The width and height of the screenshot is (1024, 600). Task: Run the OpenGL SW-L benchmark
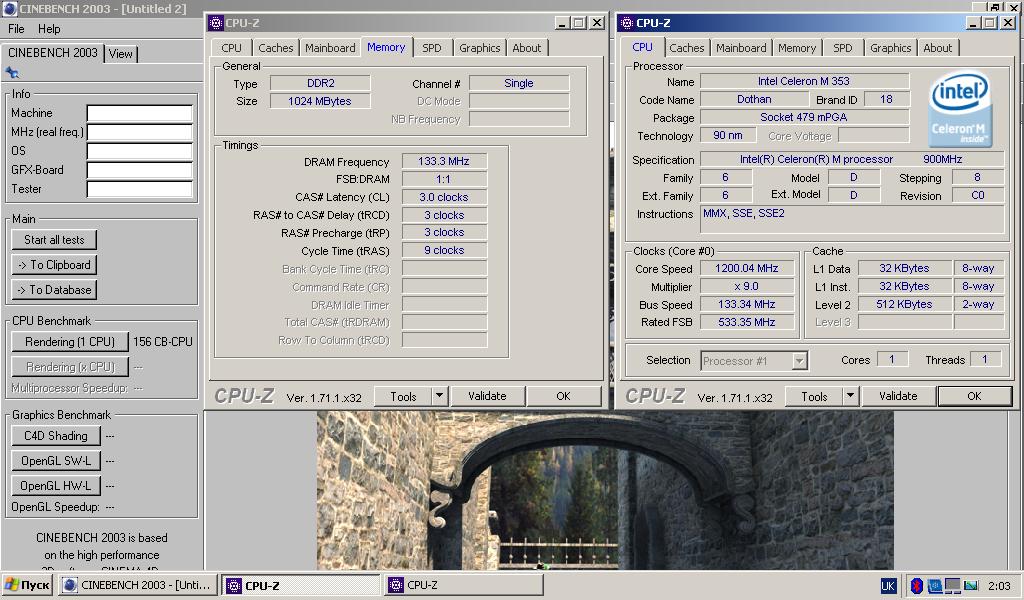coord(56,460)
